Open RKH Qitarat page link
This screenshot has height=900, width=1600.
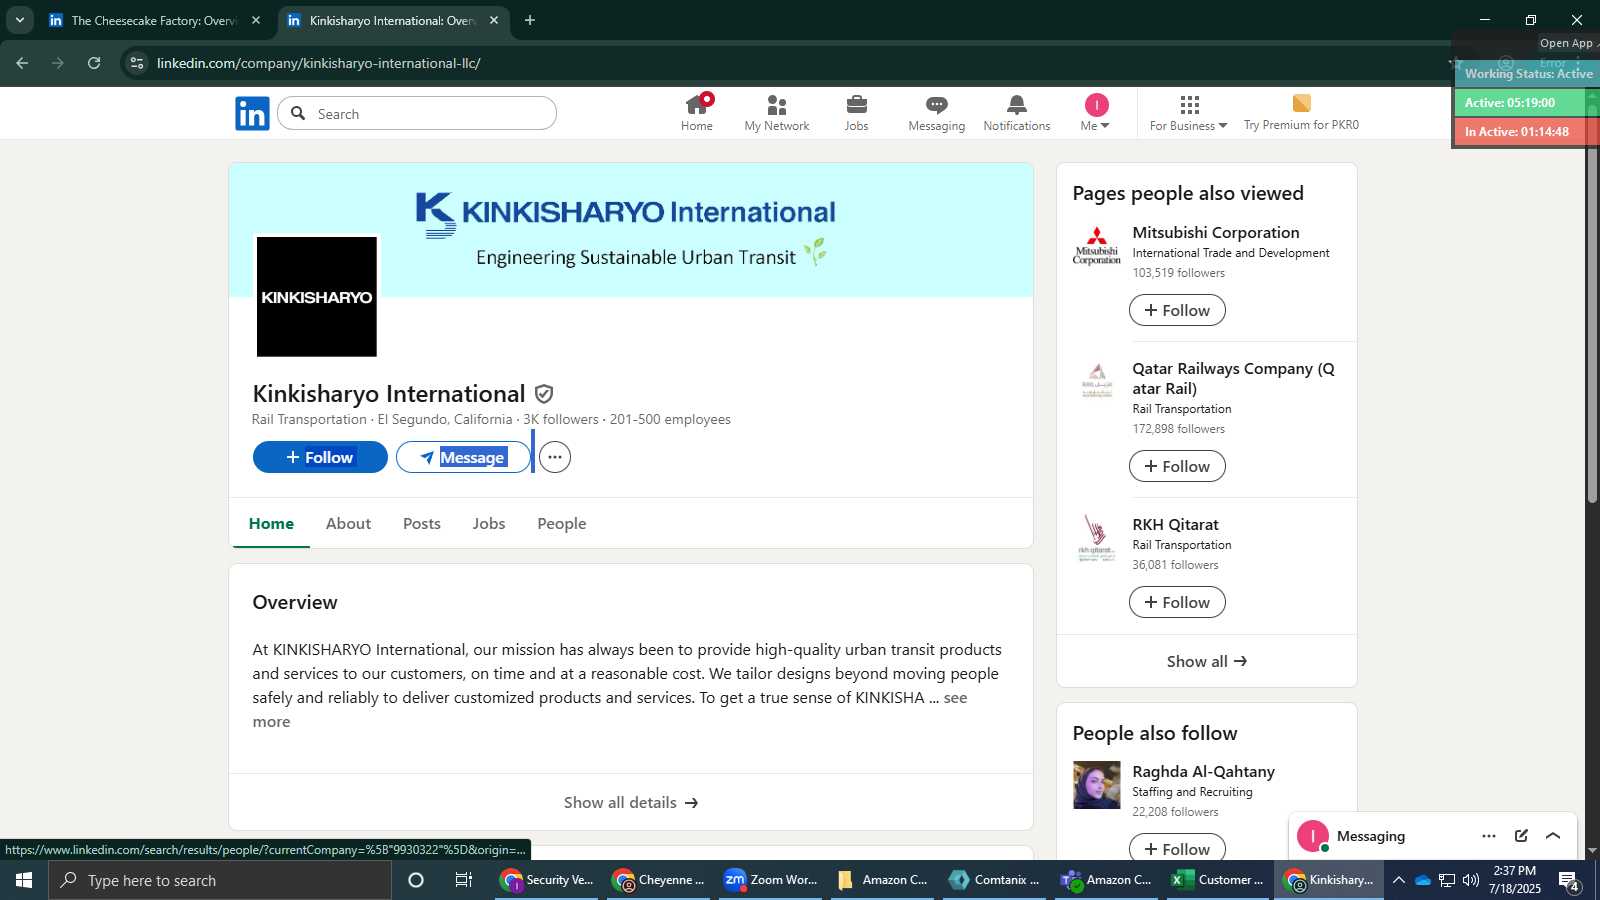[1175, 524]
